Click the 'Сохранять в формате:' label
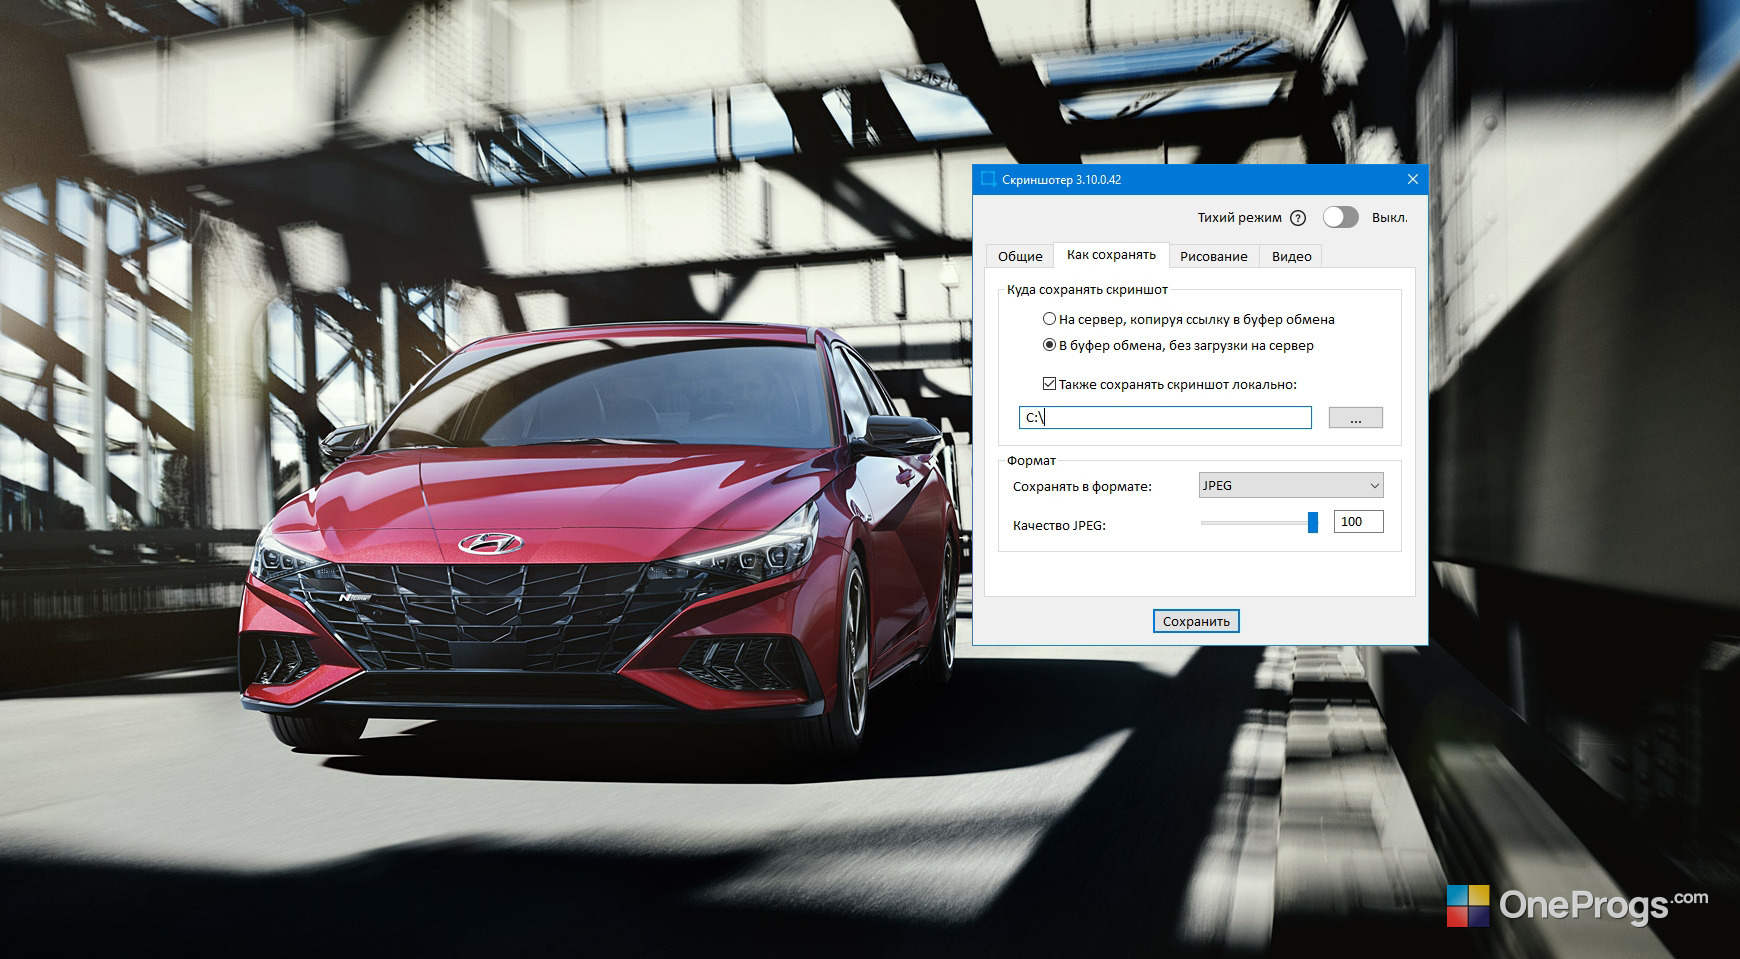 tap(1082, 486)
